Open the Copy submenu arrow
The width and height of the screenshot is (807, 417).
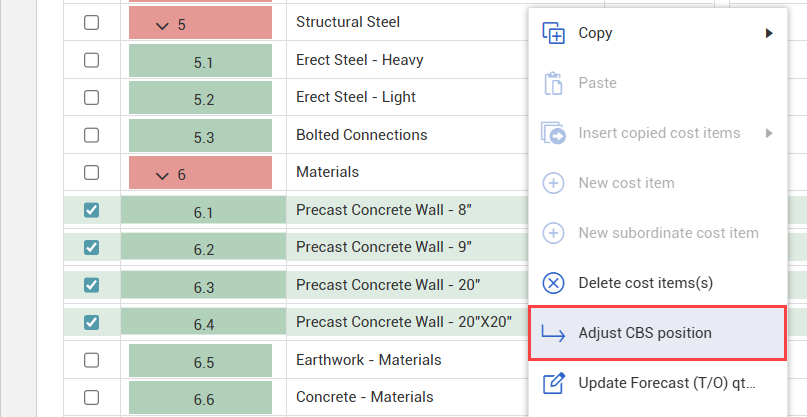point(769,33)
